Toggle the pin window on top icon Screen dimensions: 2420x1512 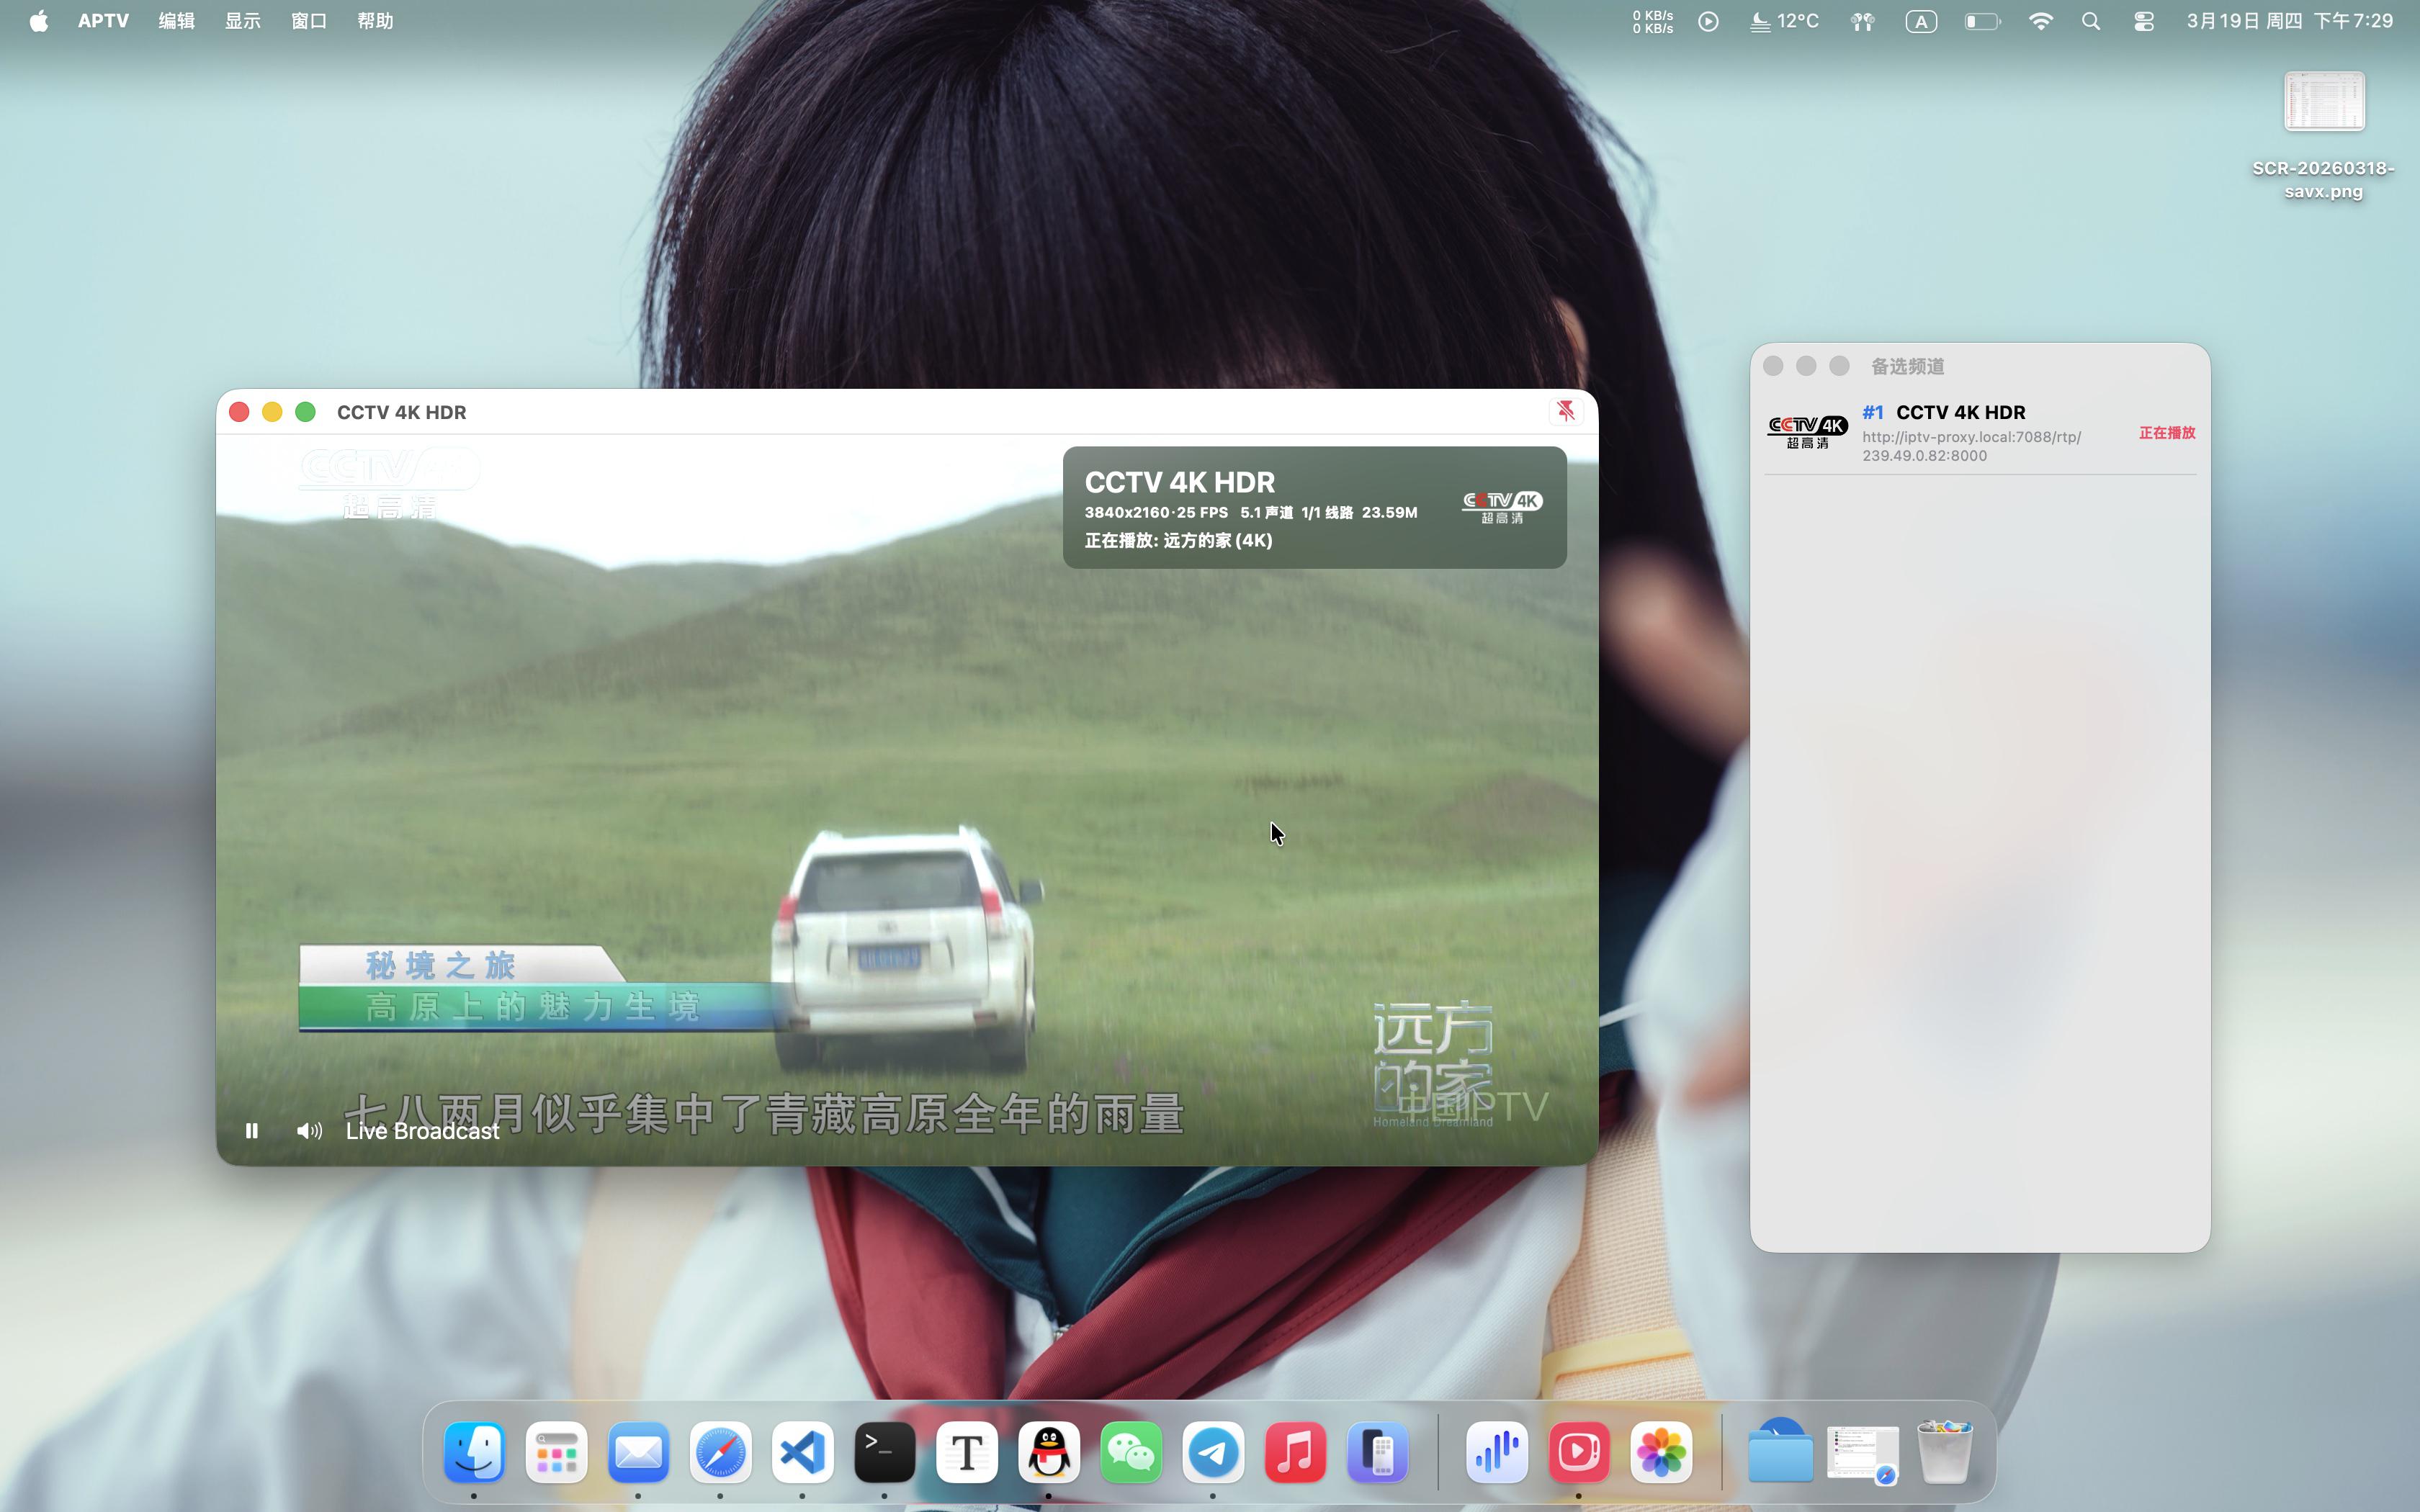[x=1565, y=411]
